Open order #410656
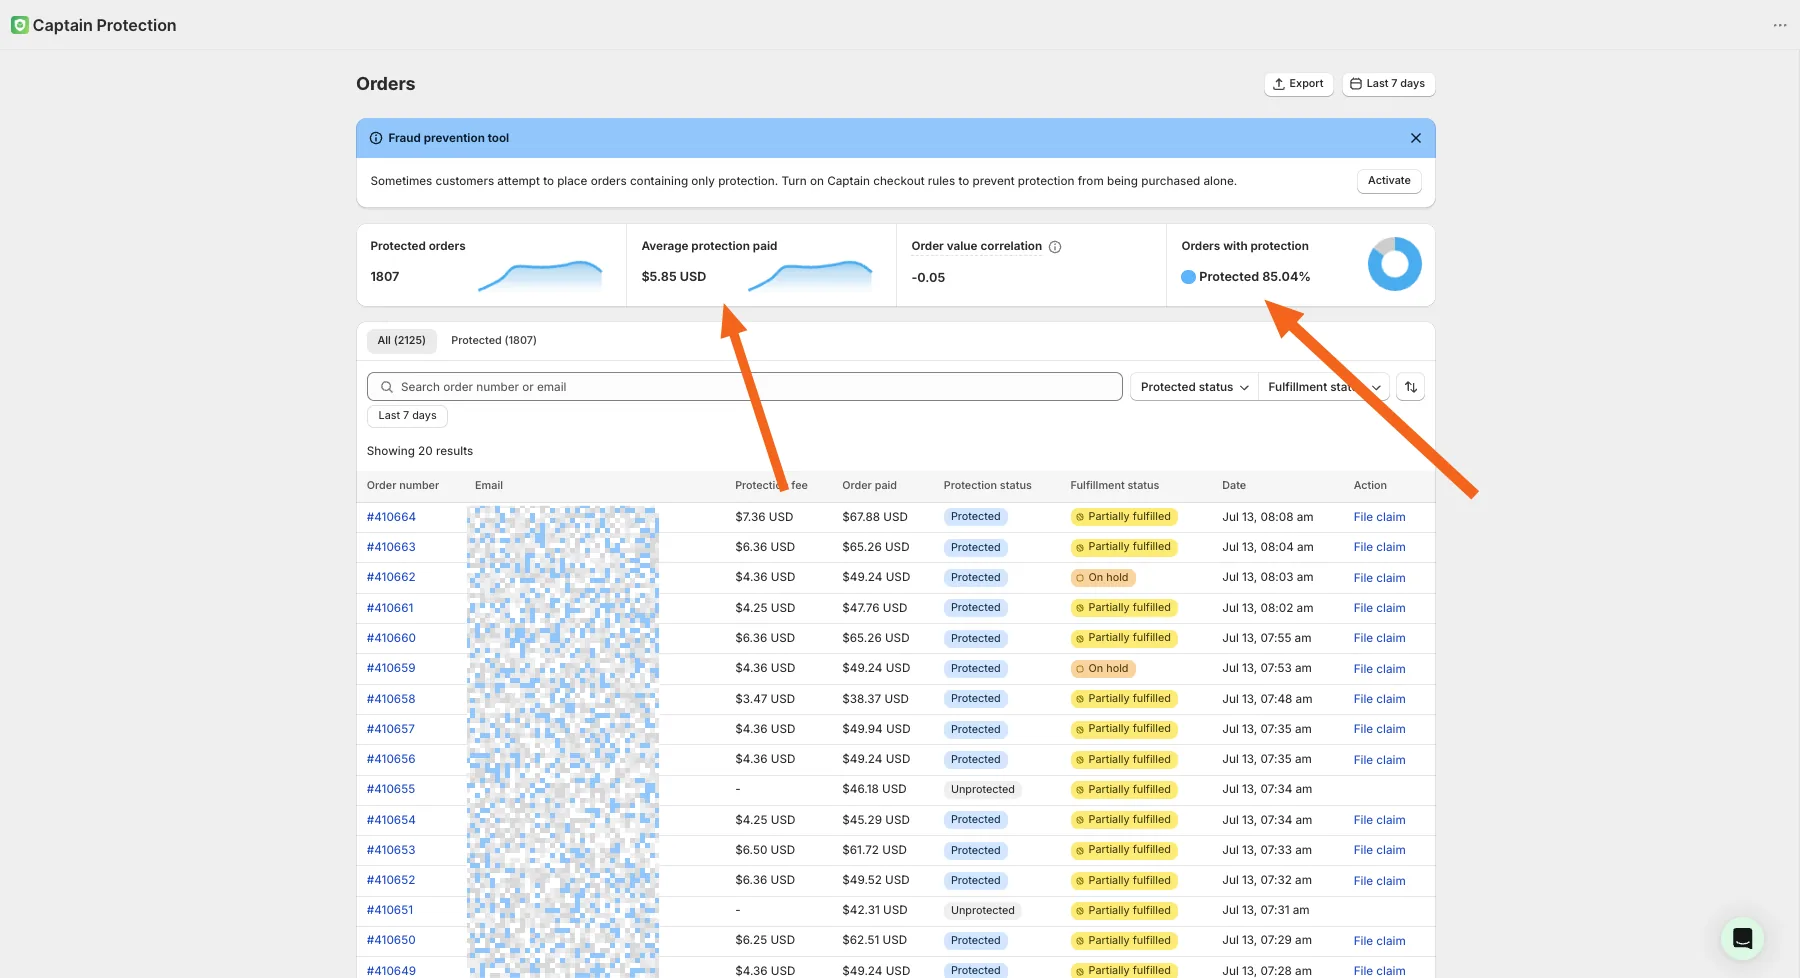Image resolution: width=1800 pixels, height=978 pixels. click(391, 759)
